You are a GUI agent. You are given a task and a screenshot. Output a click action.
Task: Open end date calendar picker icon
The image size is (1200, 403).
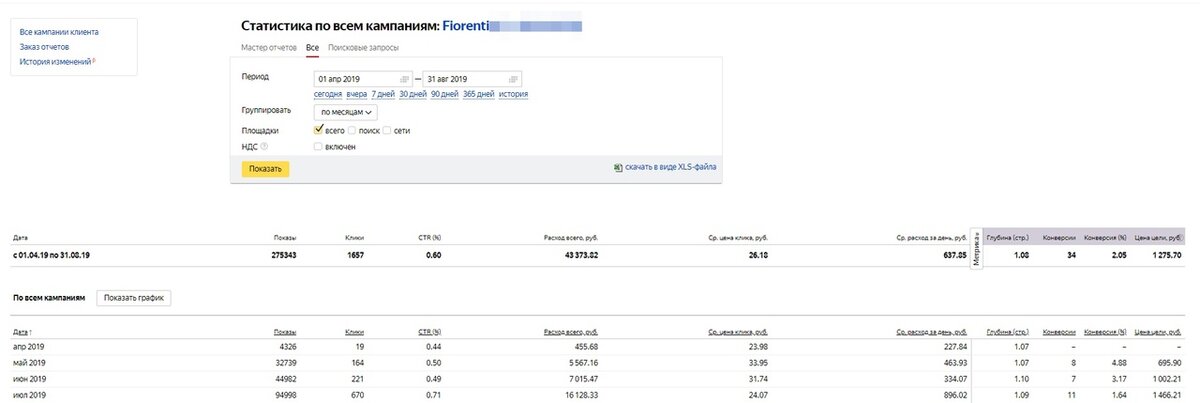click(x=512, y=78)
